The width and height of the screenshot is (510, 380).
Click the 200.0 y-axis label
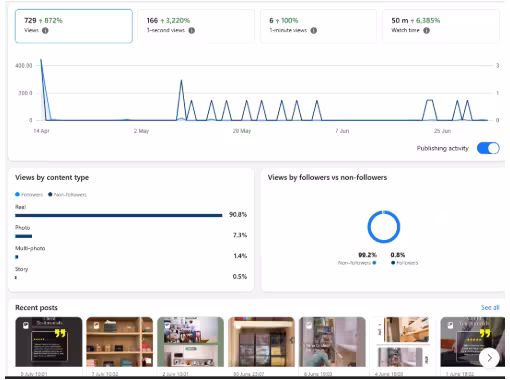tap(25, 93)
